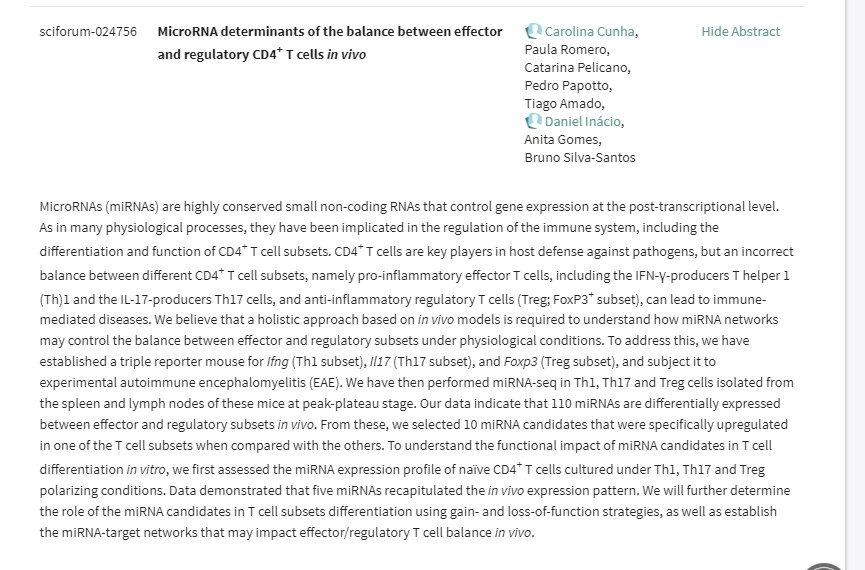
Task: Click author name Pedro Papotto
Action: click(x=568, y=85)
